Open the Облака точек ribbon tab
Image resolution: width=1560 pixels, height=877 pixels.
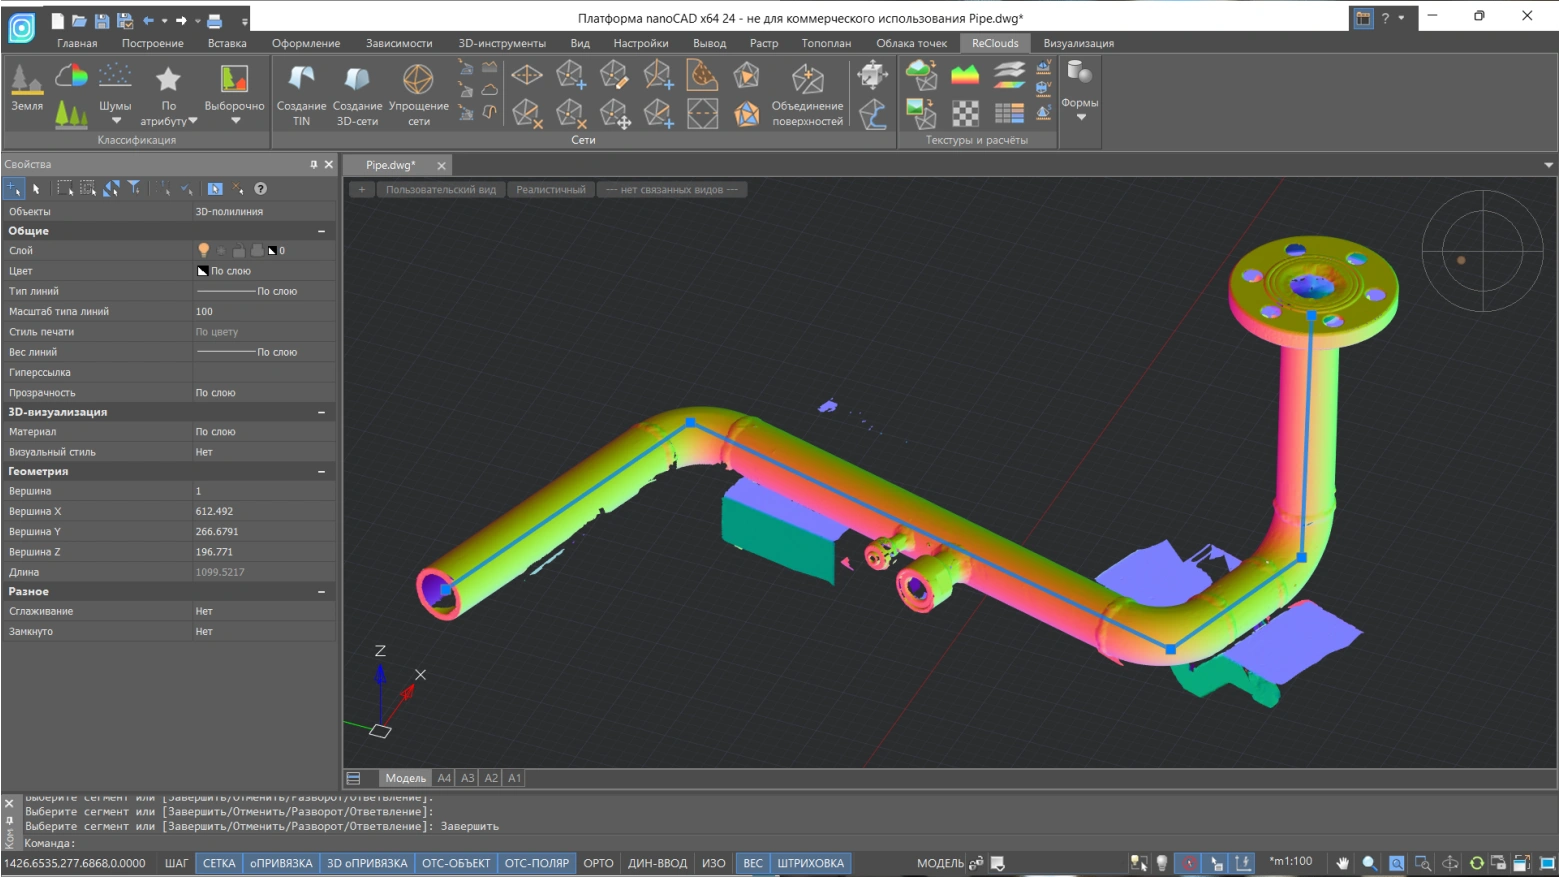coord(911,43)
